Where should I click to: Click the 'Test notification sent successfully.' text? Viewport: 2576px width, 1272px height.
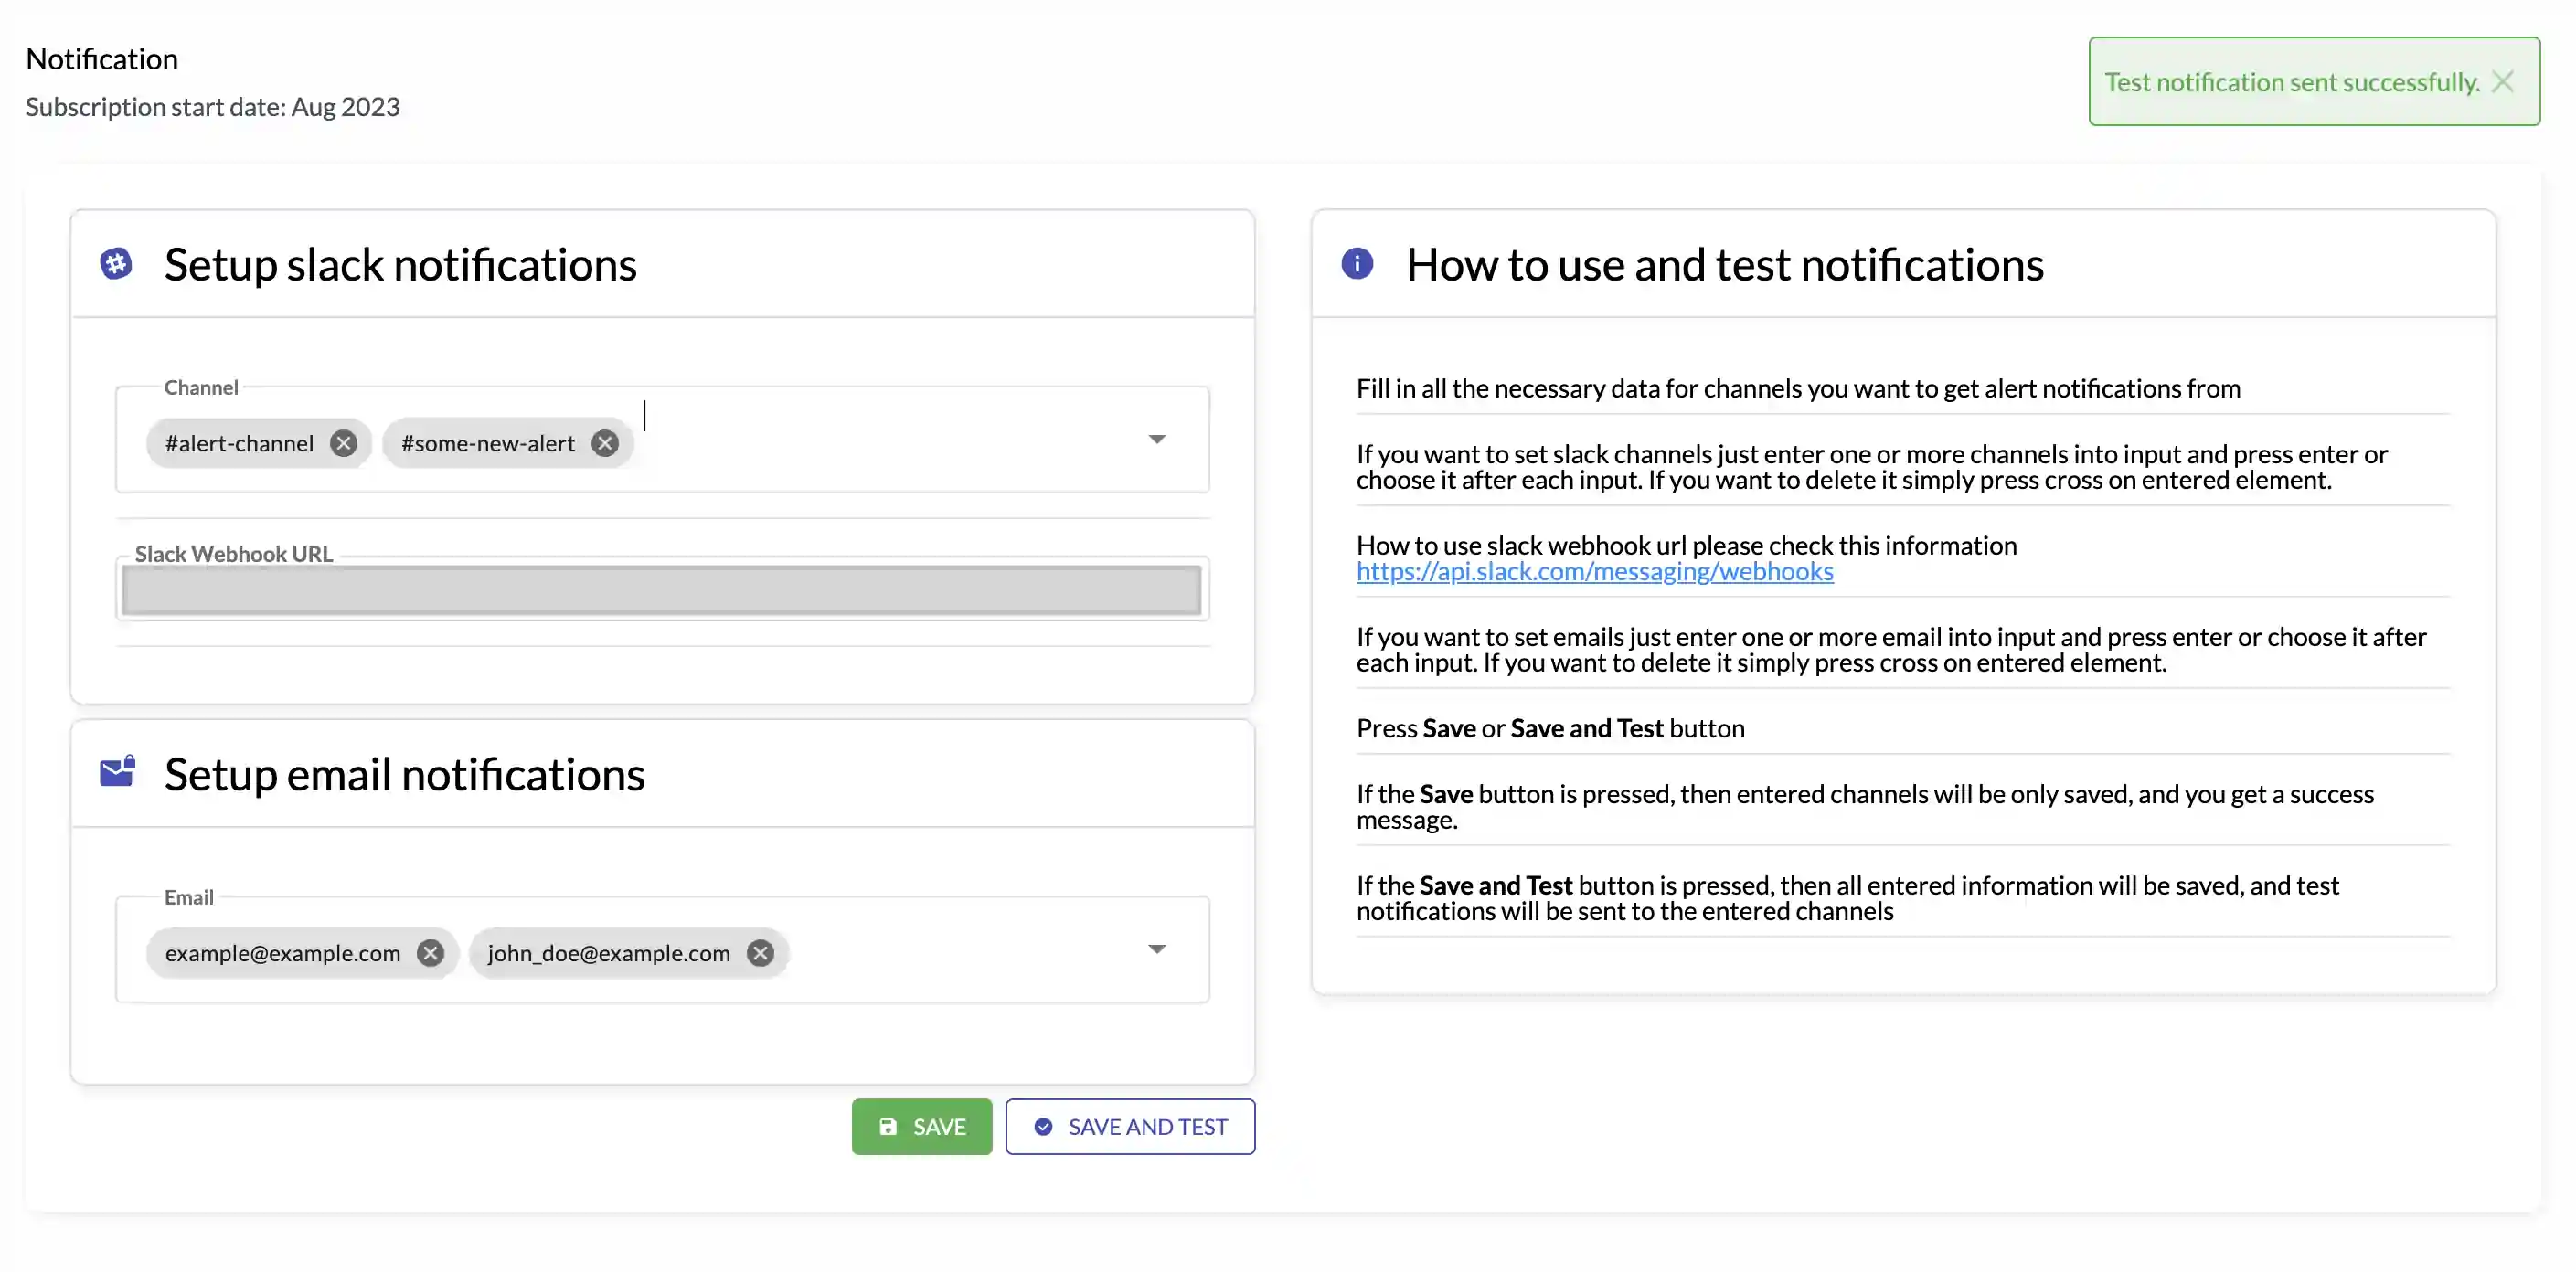pos(2292,82)
